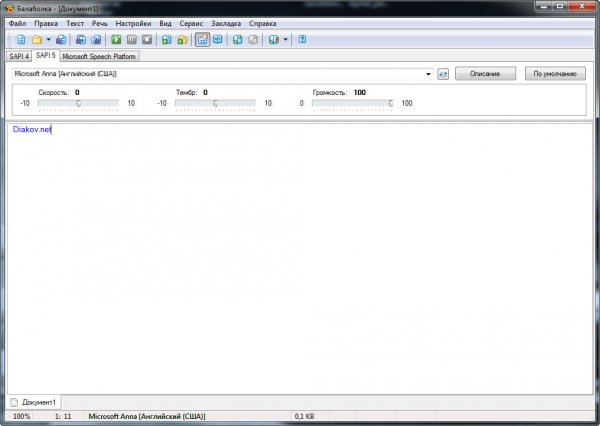Expand the arrow beside the dictionary icon
The image size is (600, 426).
[285, 39]
